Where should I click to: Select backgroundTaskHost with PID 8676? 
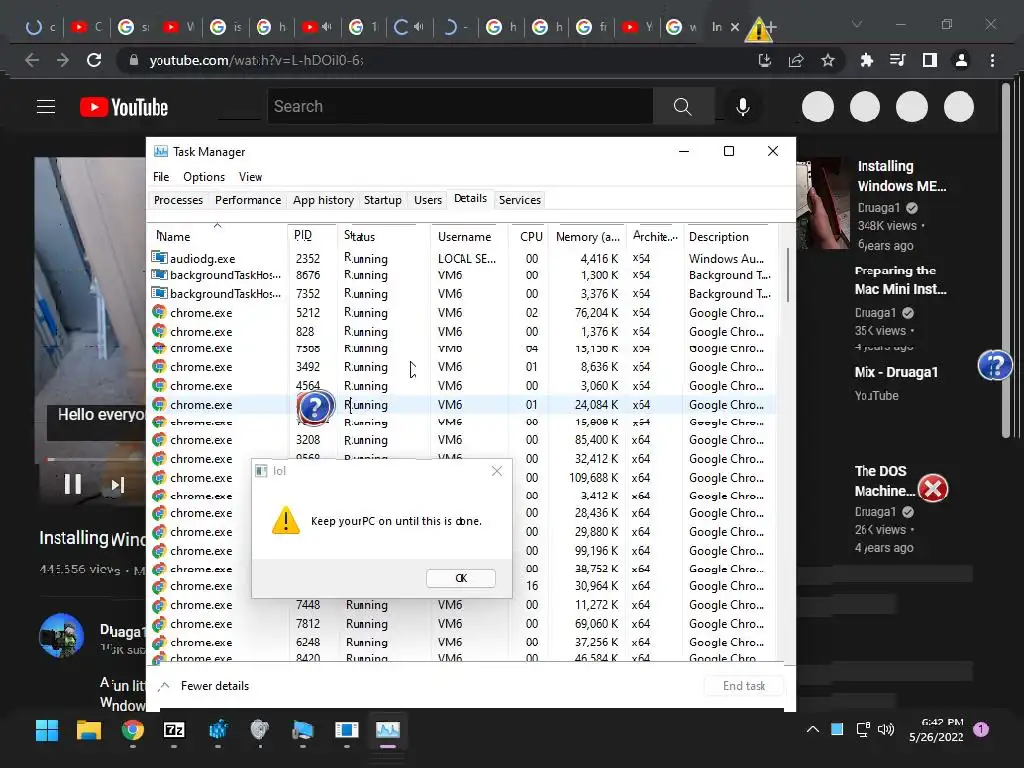464,275
